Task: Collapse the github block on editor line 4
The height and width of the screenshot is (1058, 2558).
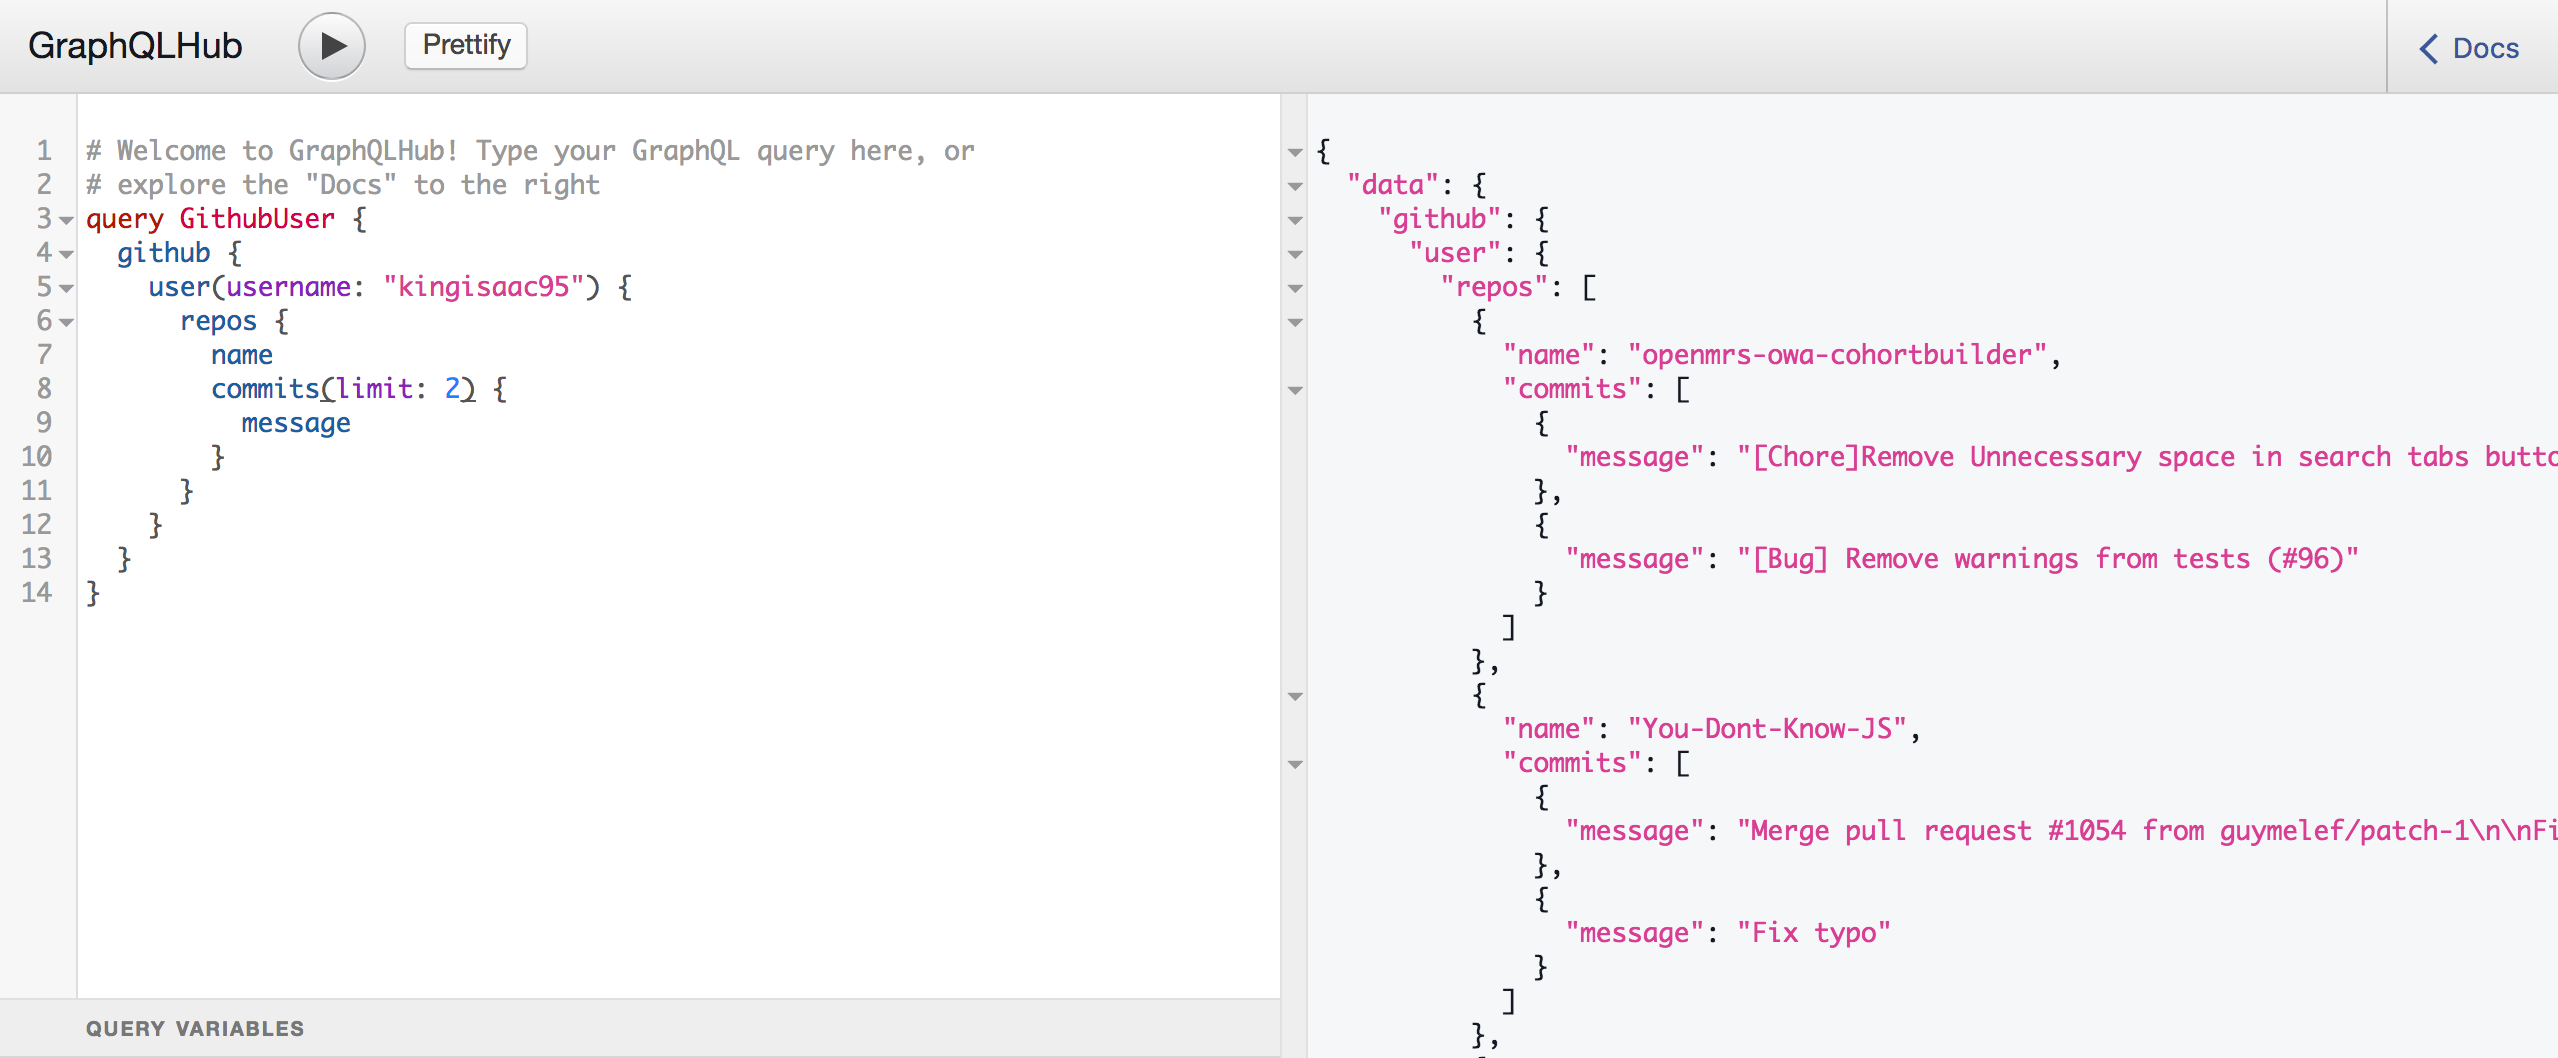Action: click(67, 254)
